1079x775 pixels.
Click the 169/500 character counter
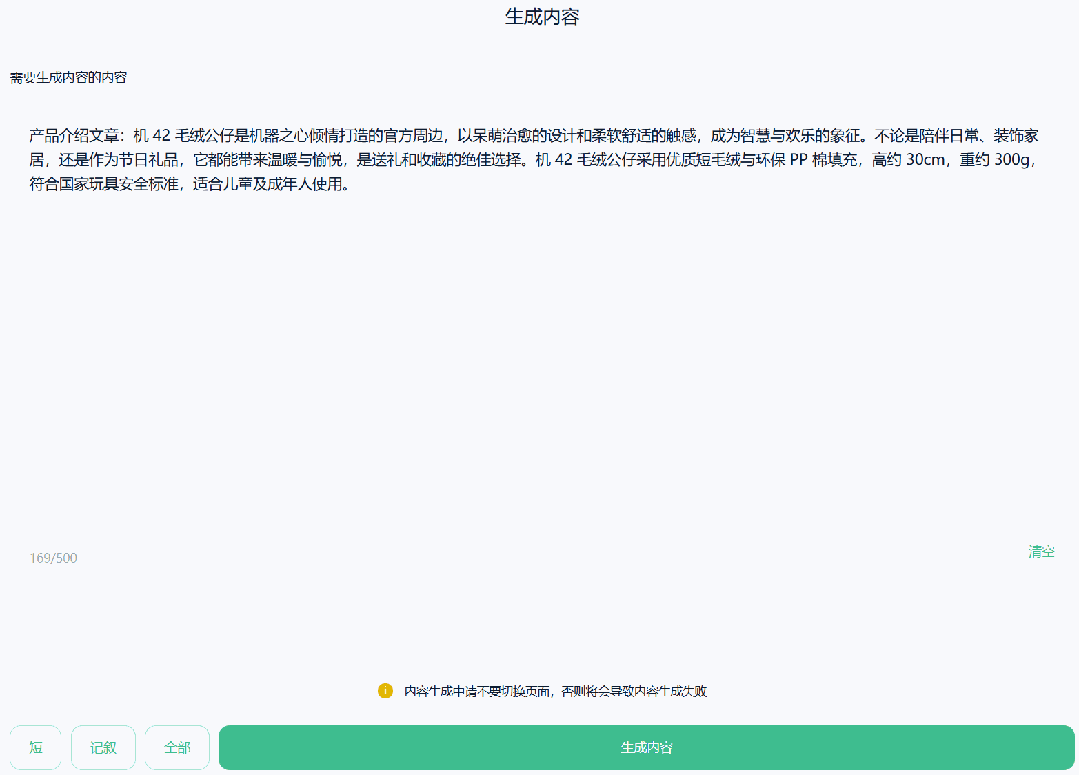pyautogui.click(x=52, y=558)
